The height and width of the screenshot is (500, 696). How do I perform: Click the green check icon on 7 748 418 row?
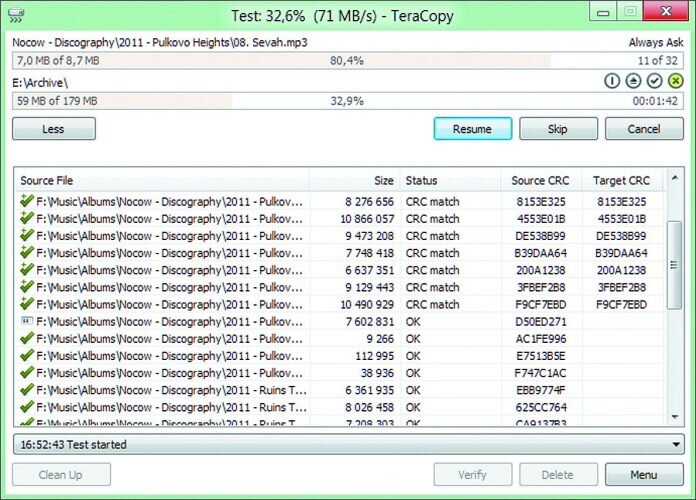pos(27,252)
